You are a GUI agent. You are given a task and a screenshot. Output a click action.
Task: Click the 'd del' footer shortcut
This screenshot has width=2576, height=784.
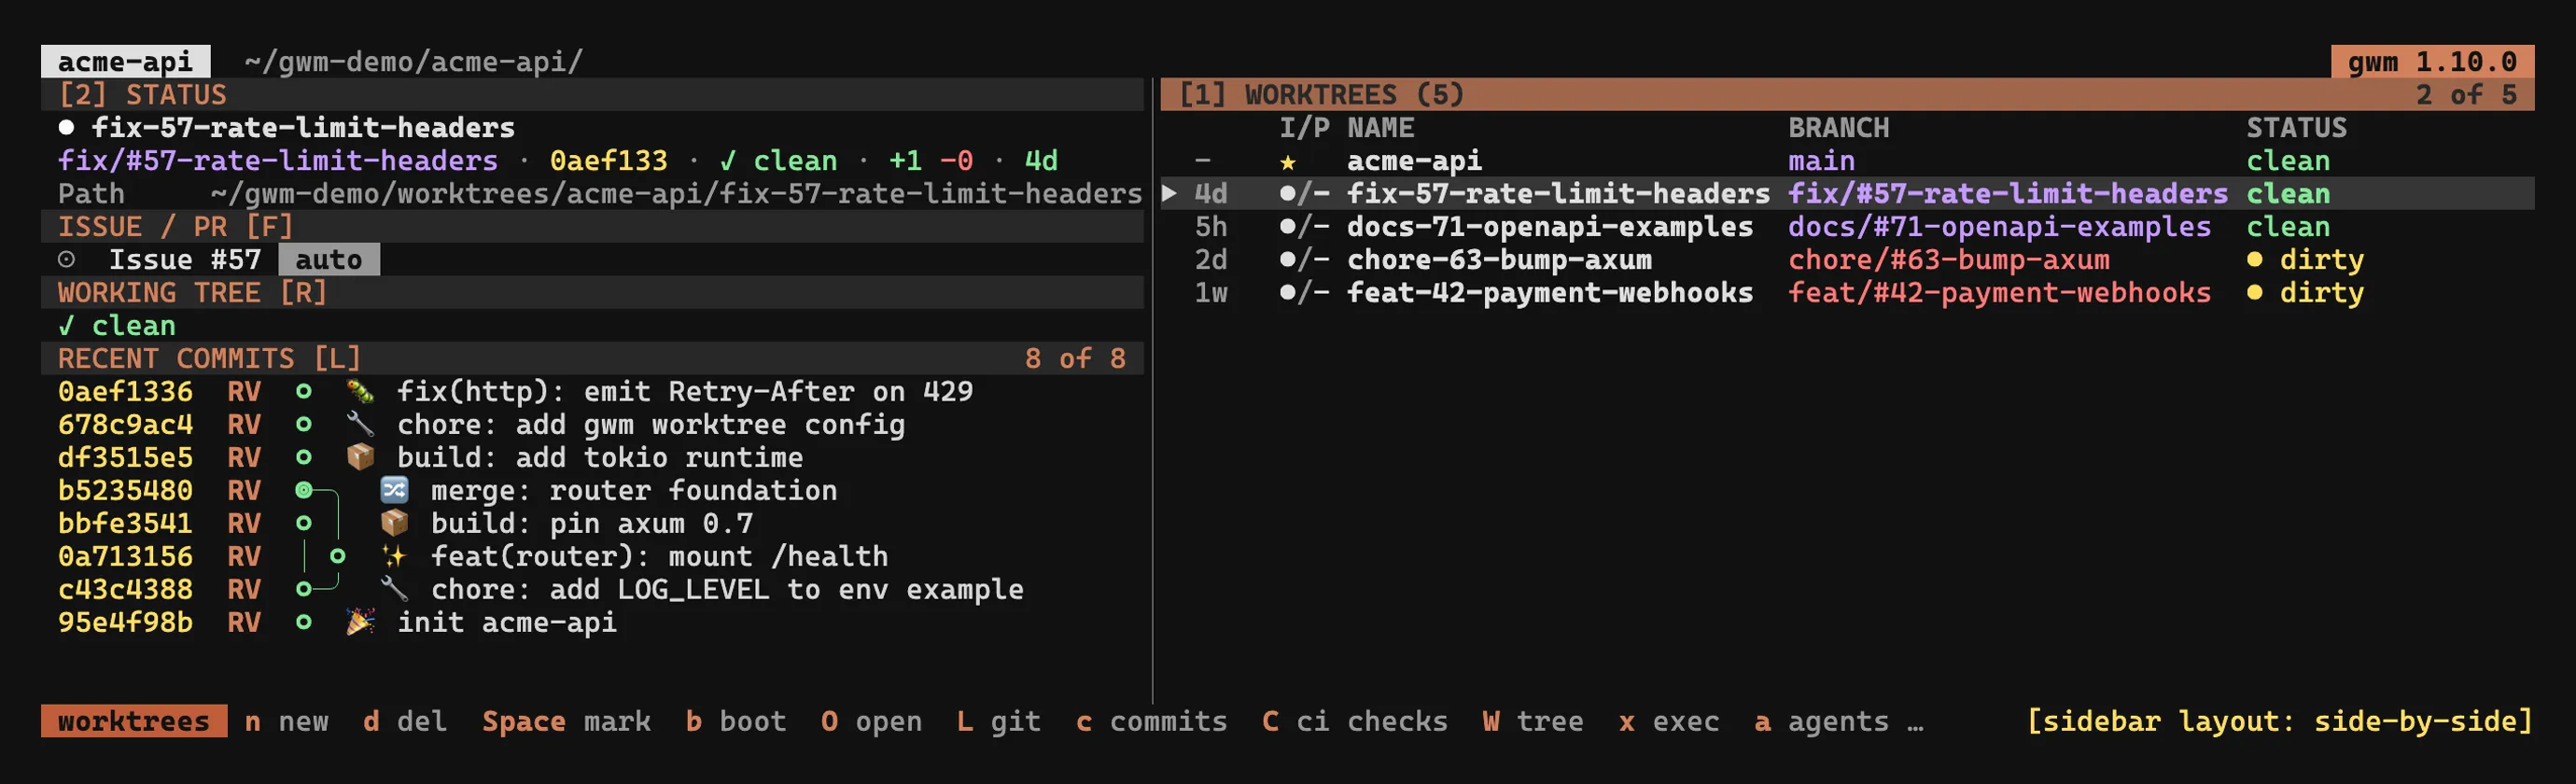coord(405,722)
